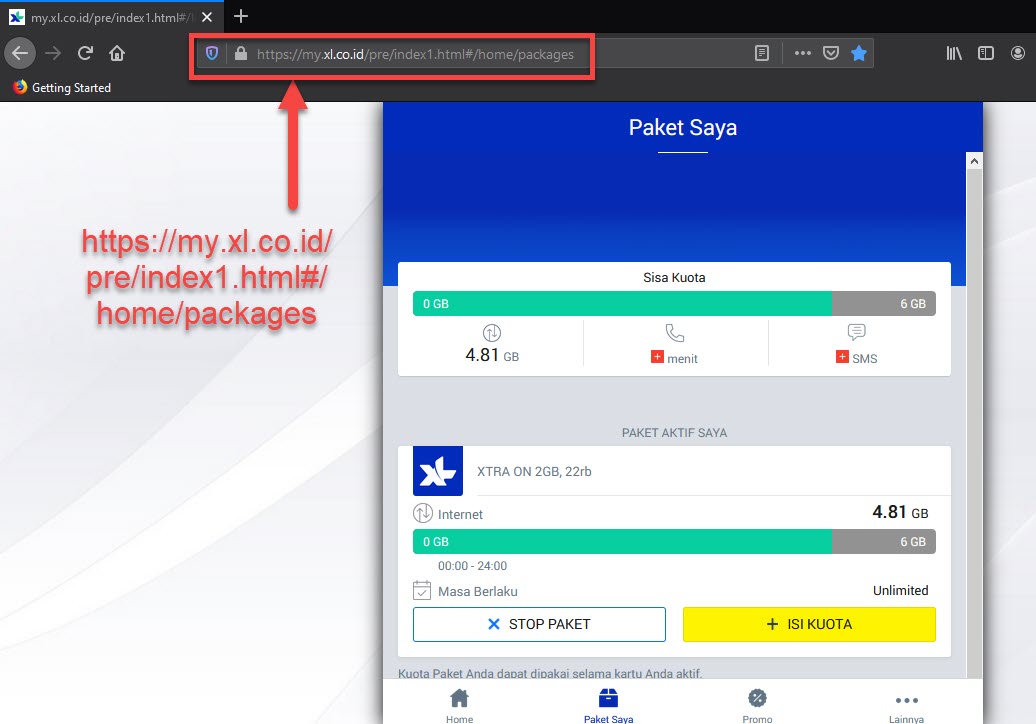Open the Library menu
Screen dimensions: 1036x724
(953, 53)
